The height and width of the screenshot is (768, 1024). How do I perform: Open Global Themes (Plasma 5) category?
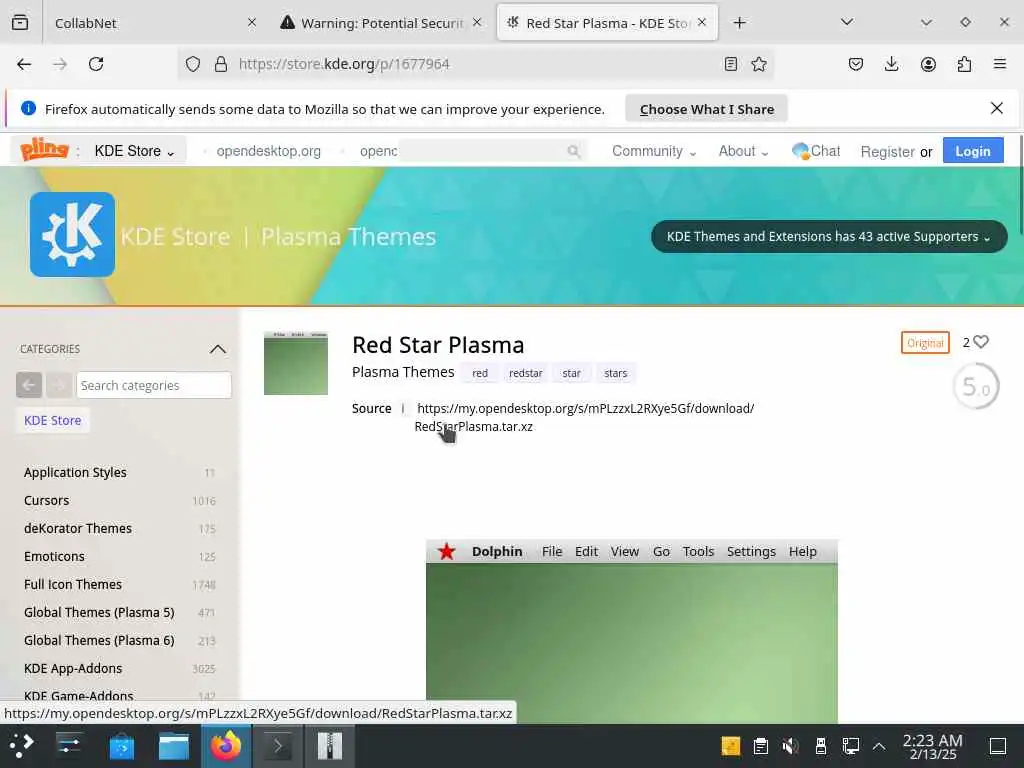(x=99, y=613)
